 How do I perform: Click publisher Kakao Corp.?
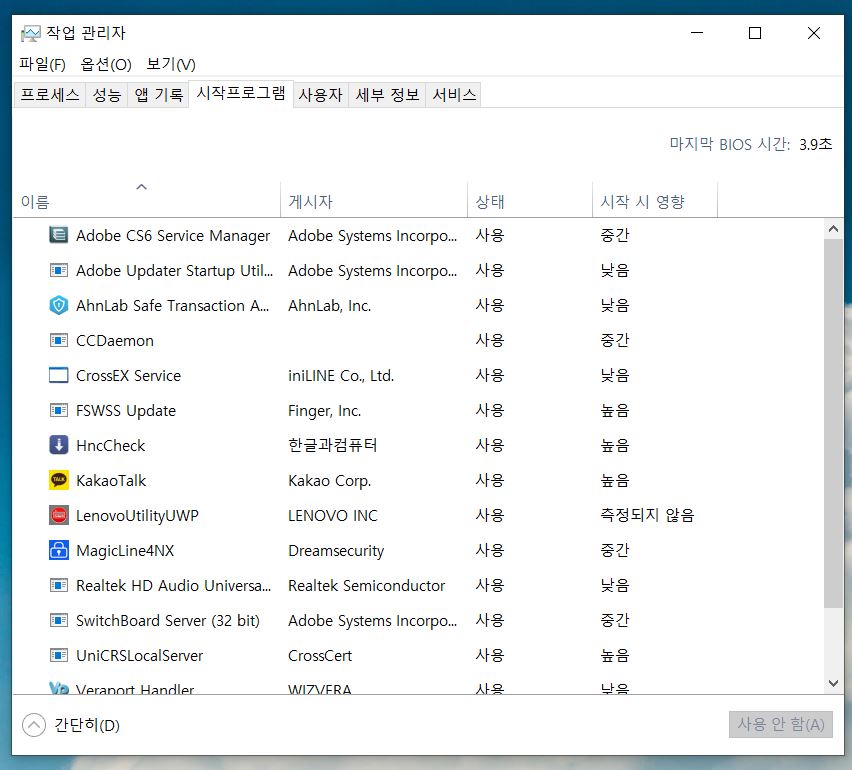[x=329, y=480]
